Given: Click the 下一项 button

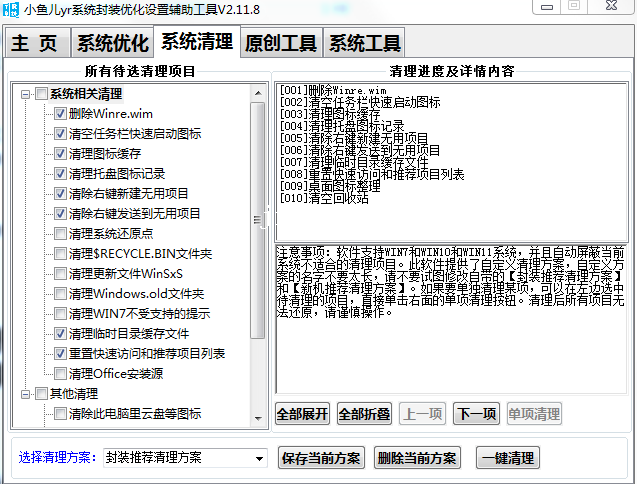Looking at the screenshot, I should click(476, 414).
